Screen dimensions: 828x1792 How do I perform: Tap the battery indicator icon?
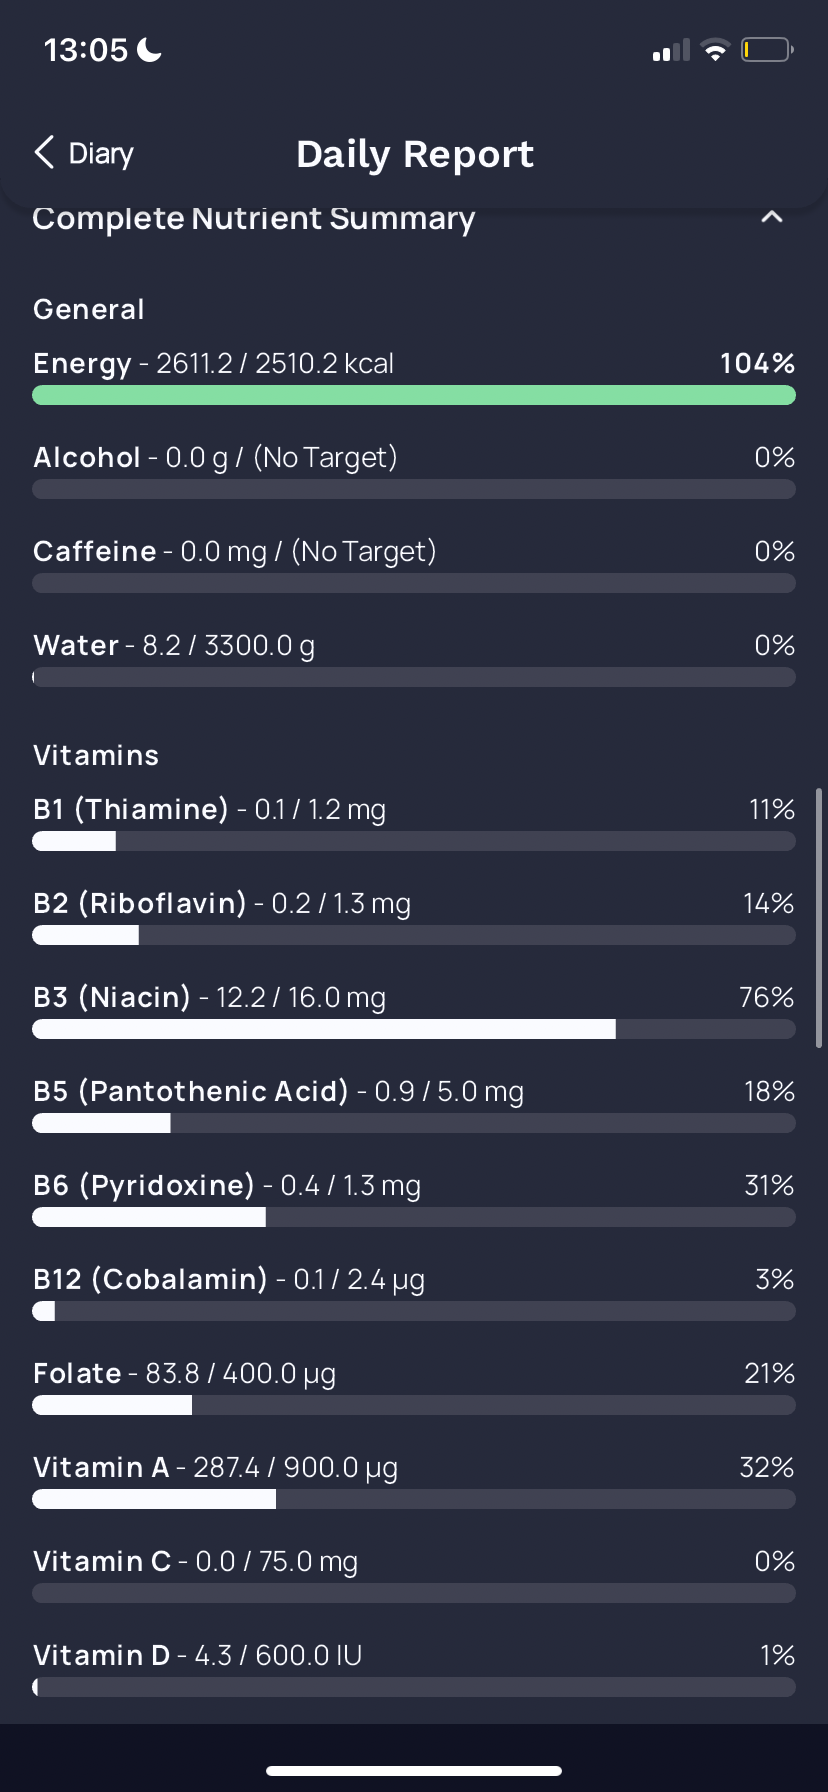point(767,49)
